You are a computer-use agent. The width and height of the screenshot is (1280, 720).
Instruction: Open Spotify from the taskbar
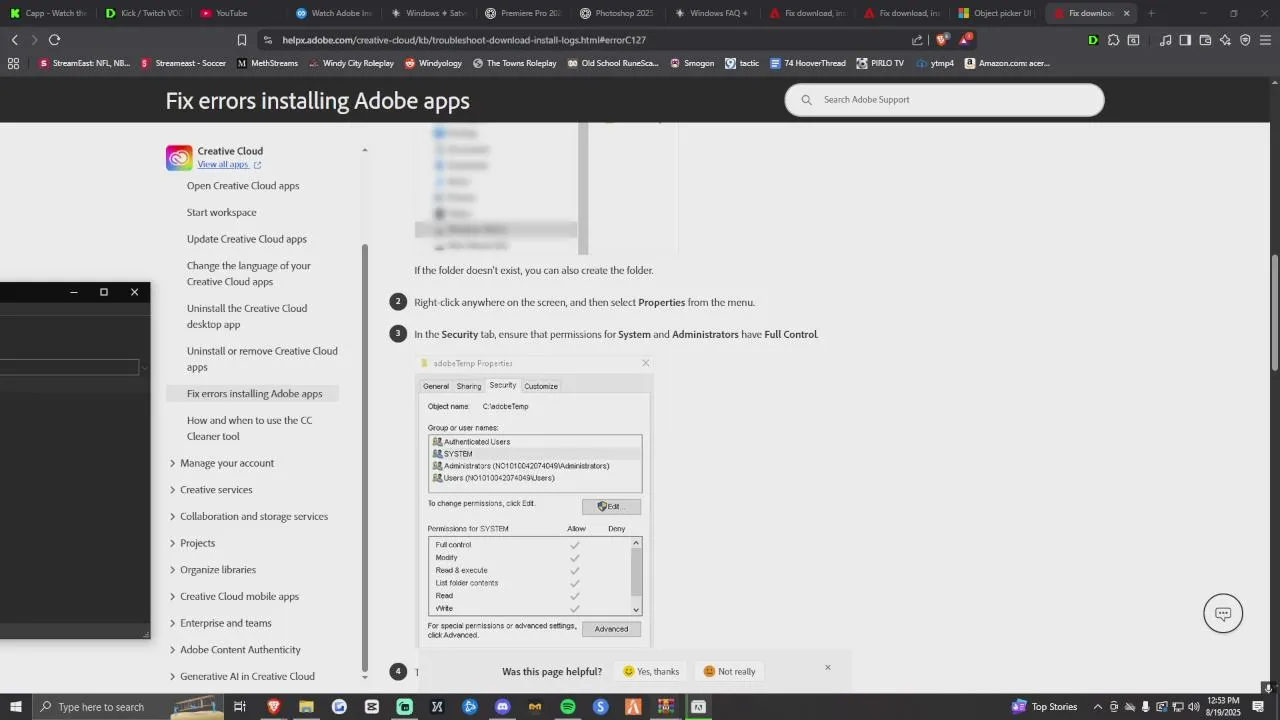click(x=568, y=707)
